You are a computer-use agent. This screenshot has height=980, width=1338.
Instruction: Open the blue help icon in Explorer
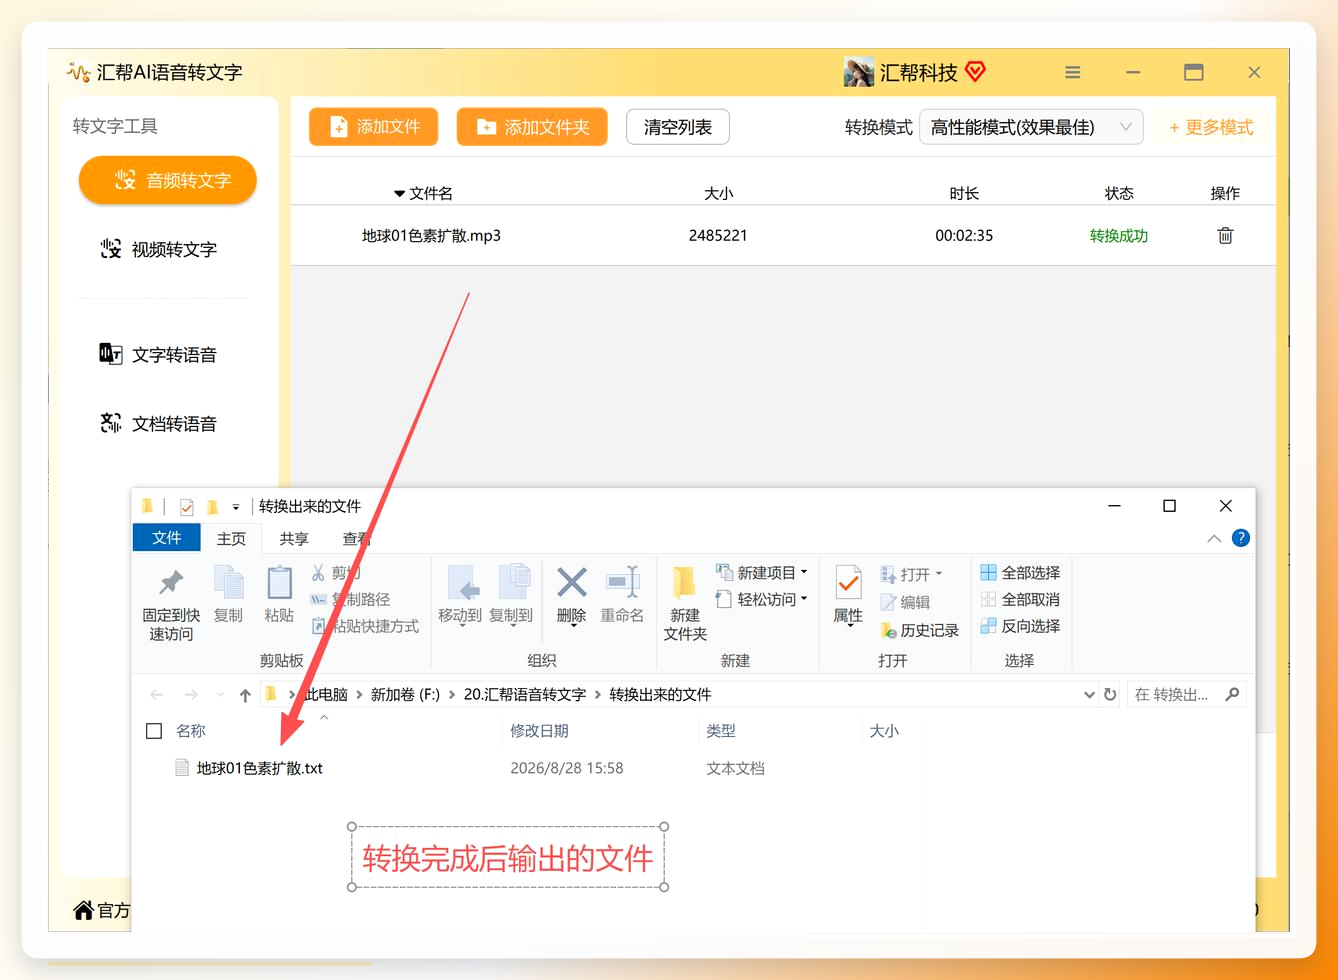point(1240,538)
